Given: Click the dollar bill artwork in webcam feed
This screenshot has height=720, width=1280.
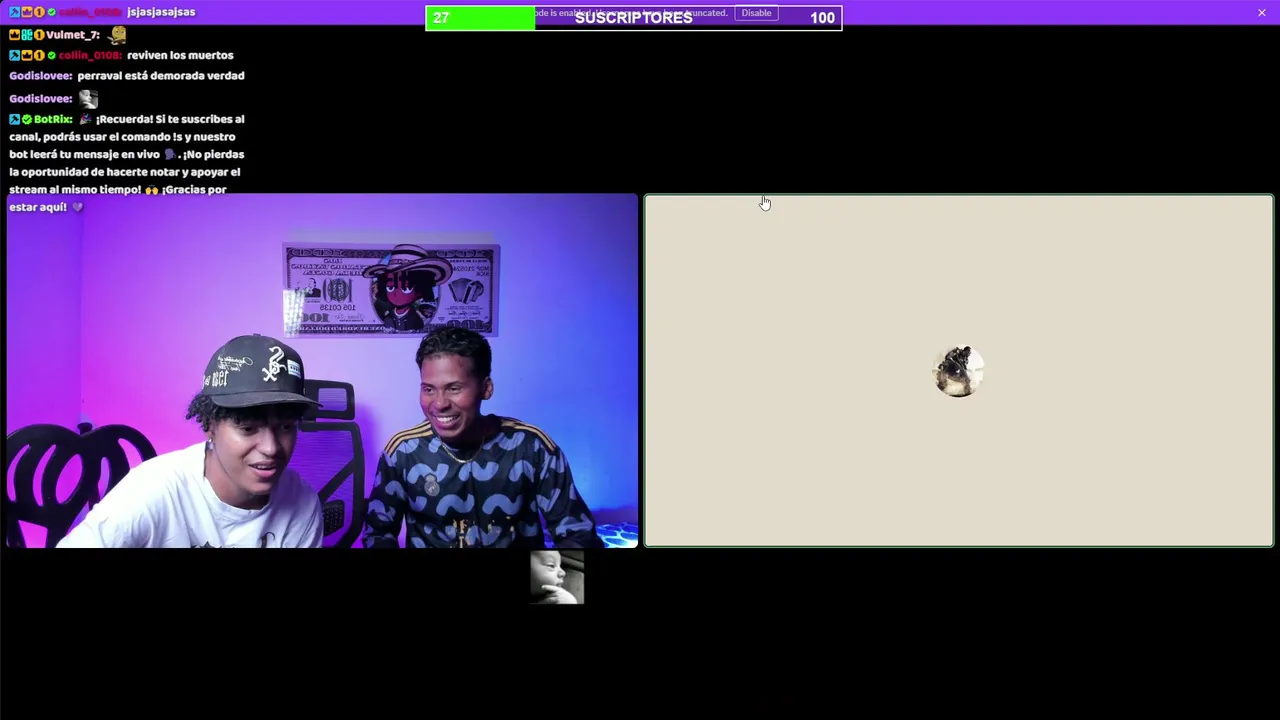Looking at the screenshot, I should [x=391, y=290].
